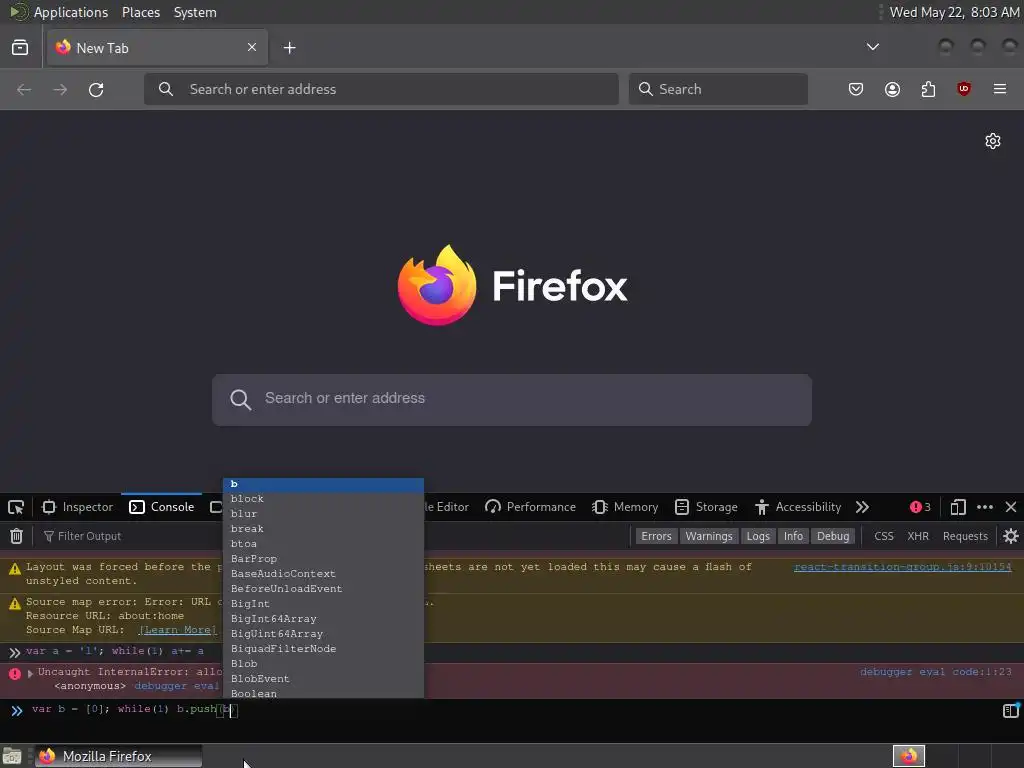This screenshot has width=1024, height=768.
Task: Switch to the Performance tab
Action: (530, 507)
